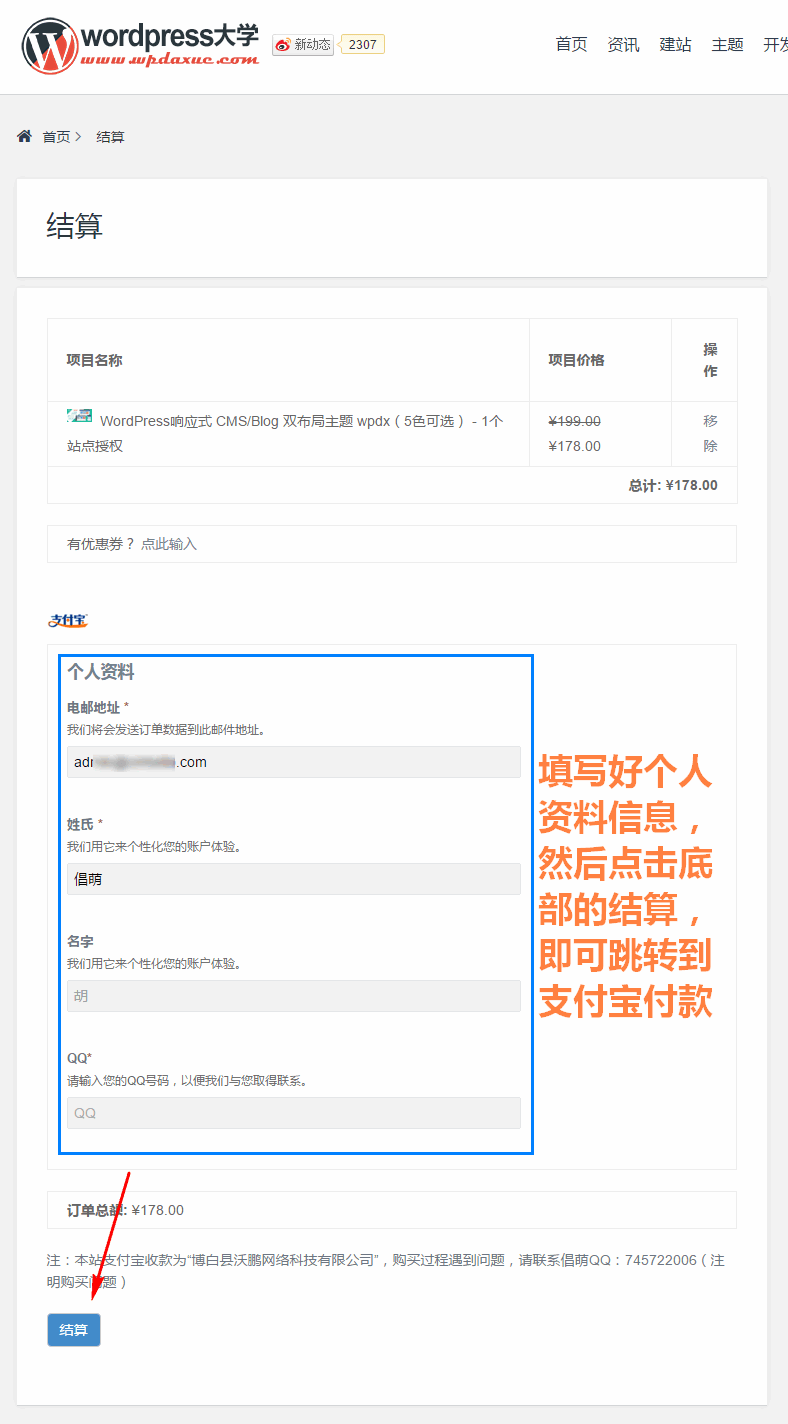Click the 2307 follower count badge
This screenshot has height=1424, width=788.
point(363,44)
